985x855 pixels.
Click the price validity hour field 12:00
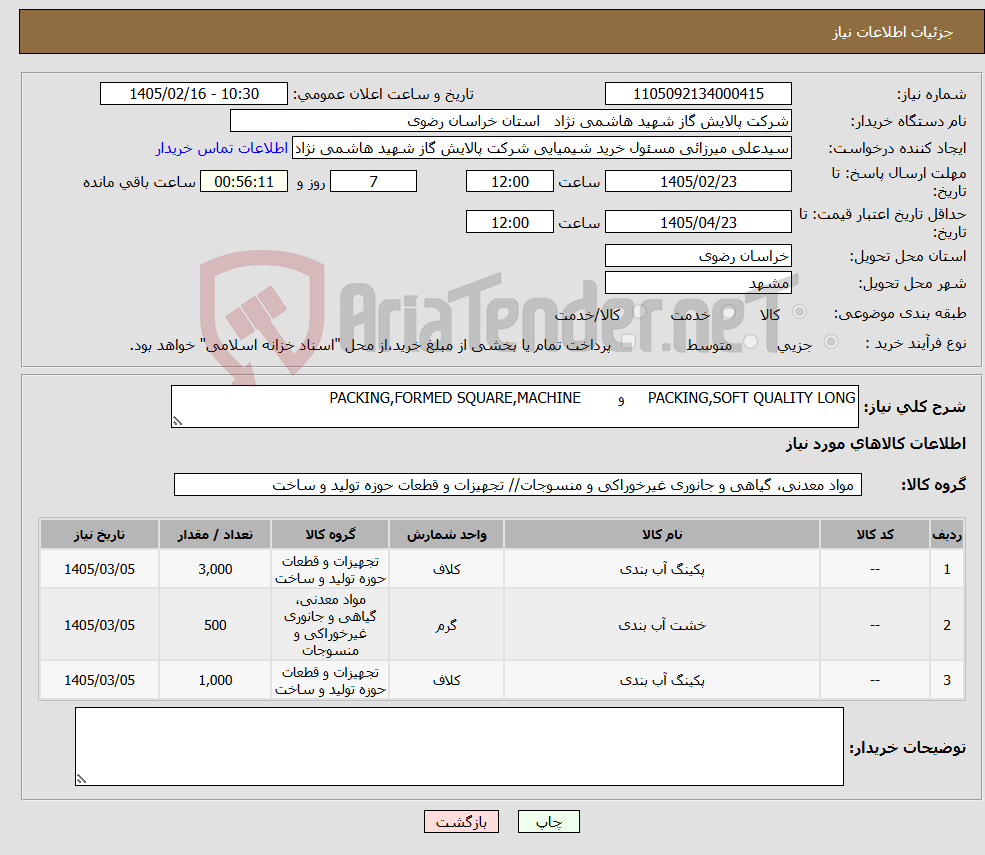(x=509, y=222)
